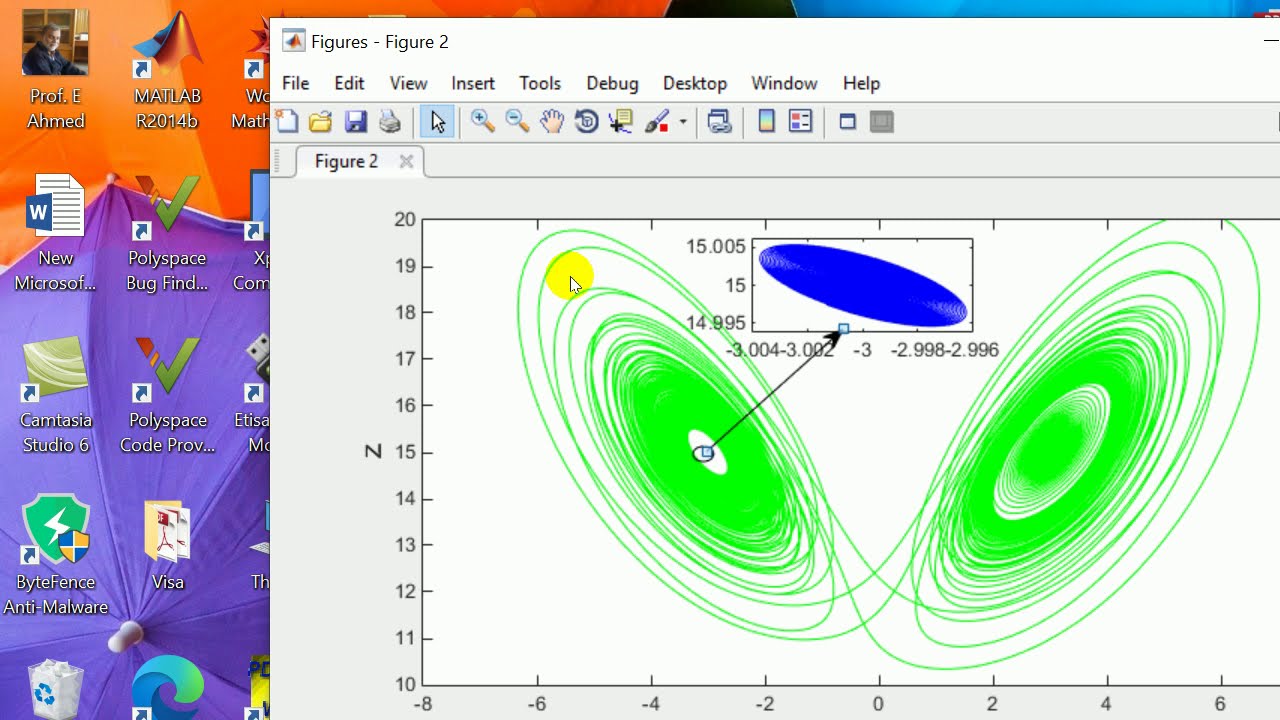
Task: Open the Prof. E Ahmed desktop icon
Action: pyautogui.click(x=56, y=70)
